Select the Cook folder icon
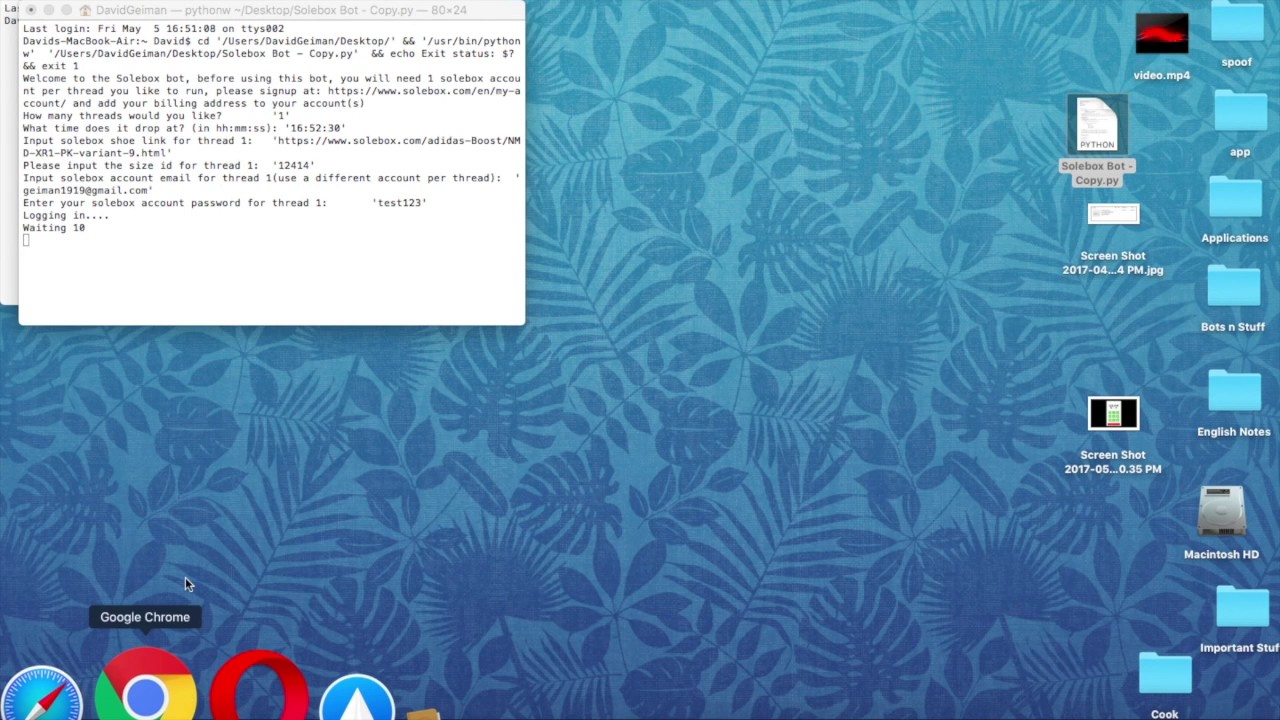Screen dimensions: 1280x720 1165,675
